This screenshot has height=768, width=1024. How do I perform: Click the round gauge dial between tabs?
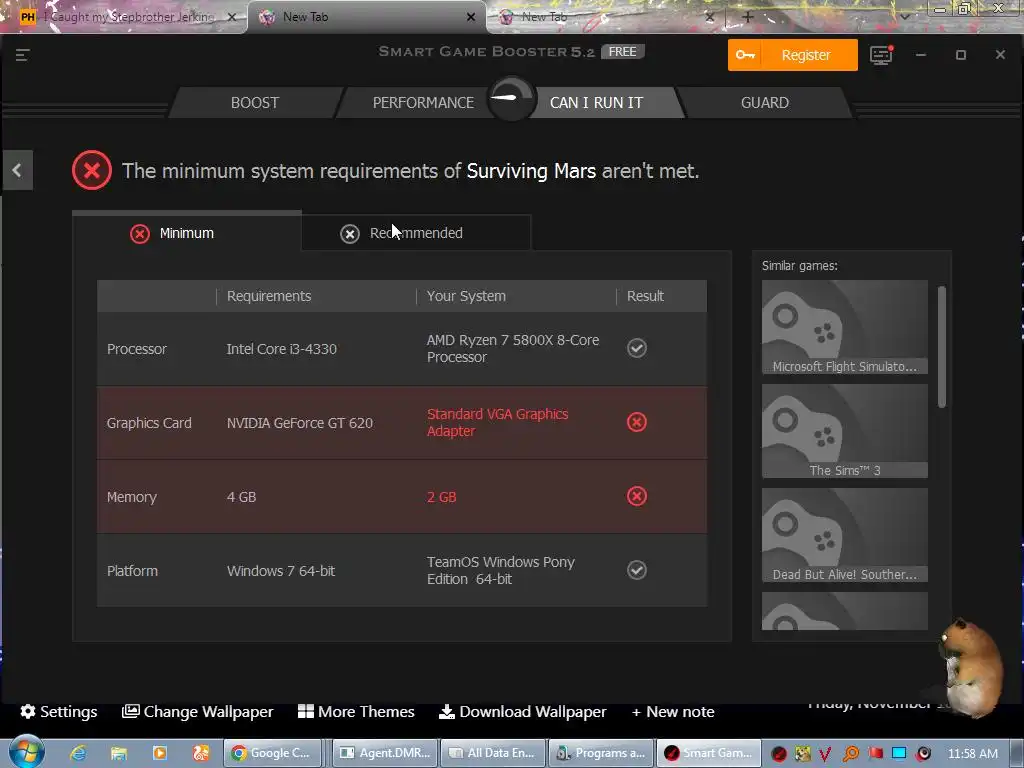pyautogui.click(x=511, y=99)
